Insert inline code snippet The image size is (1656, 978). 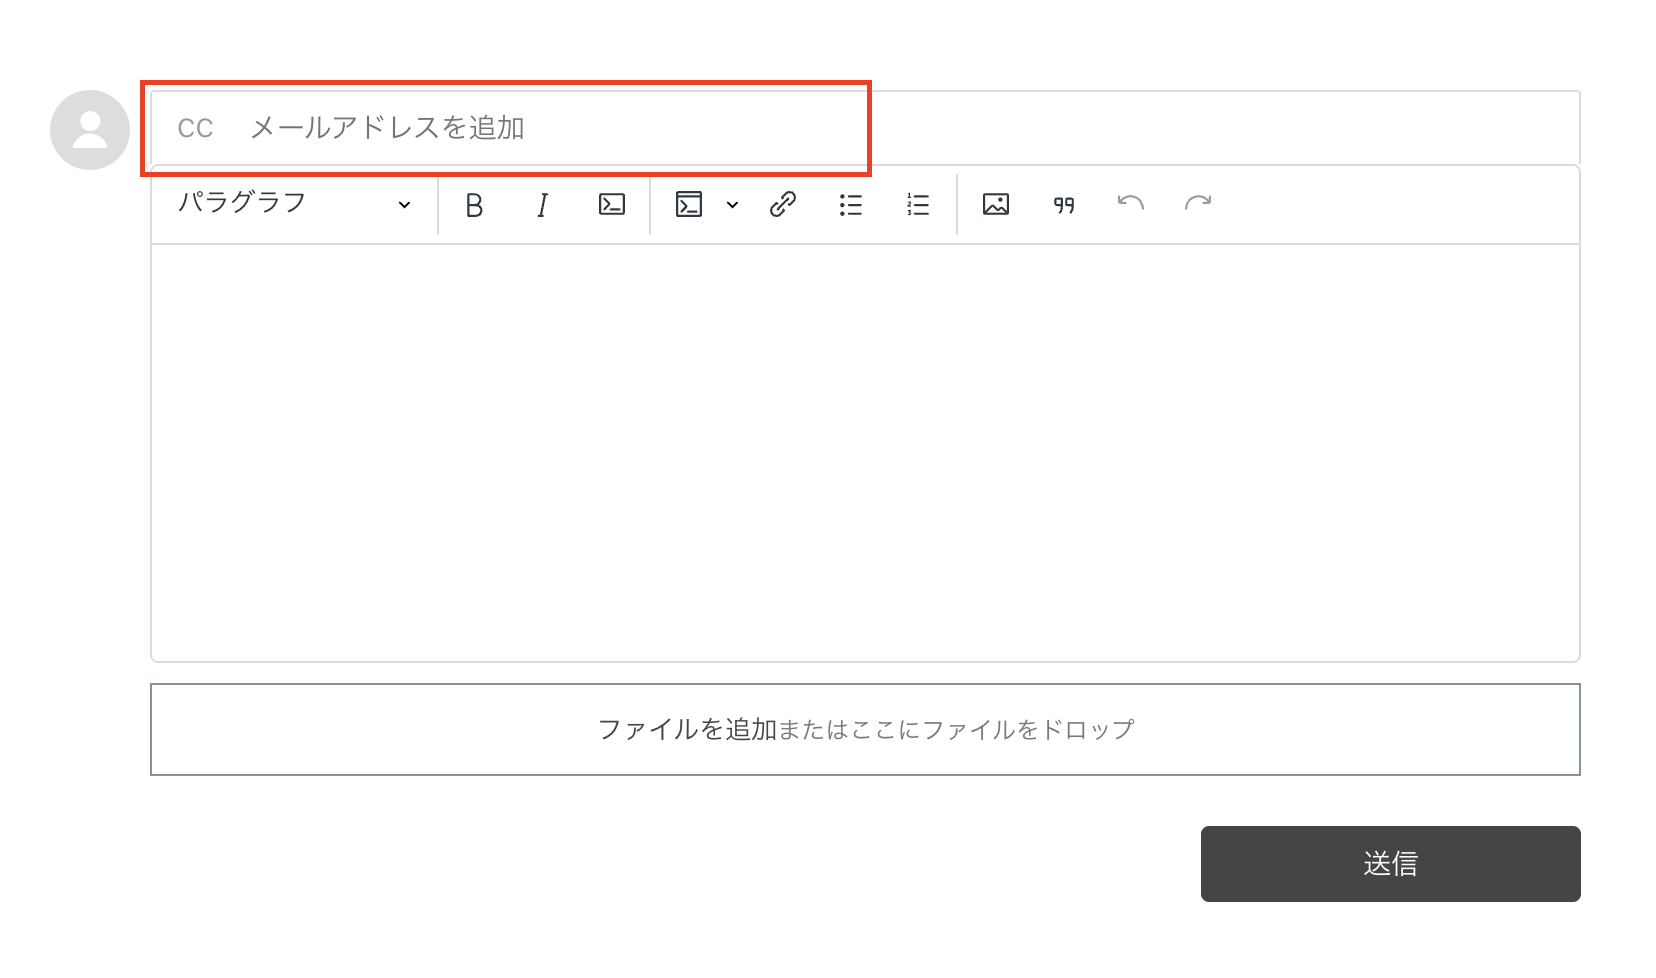pyautogui.click(x=611, y=204)
